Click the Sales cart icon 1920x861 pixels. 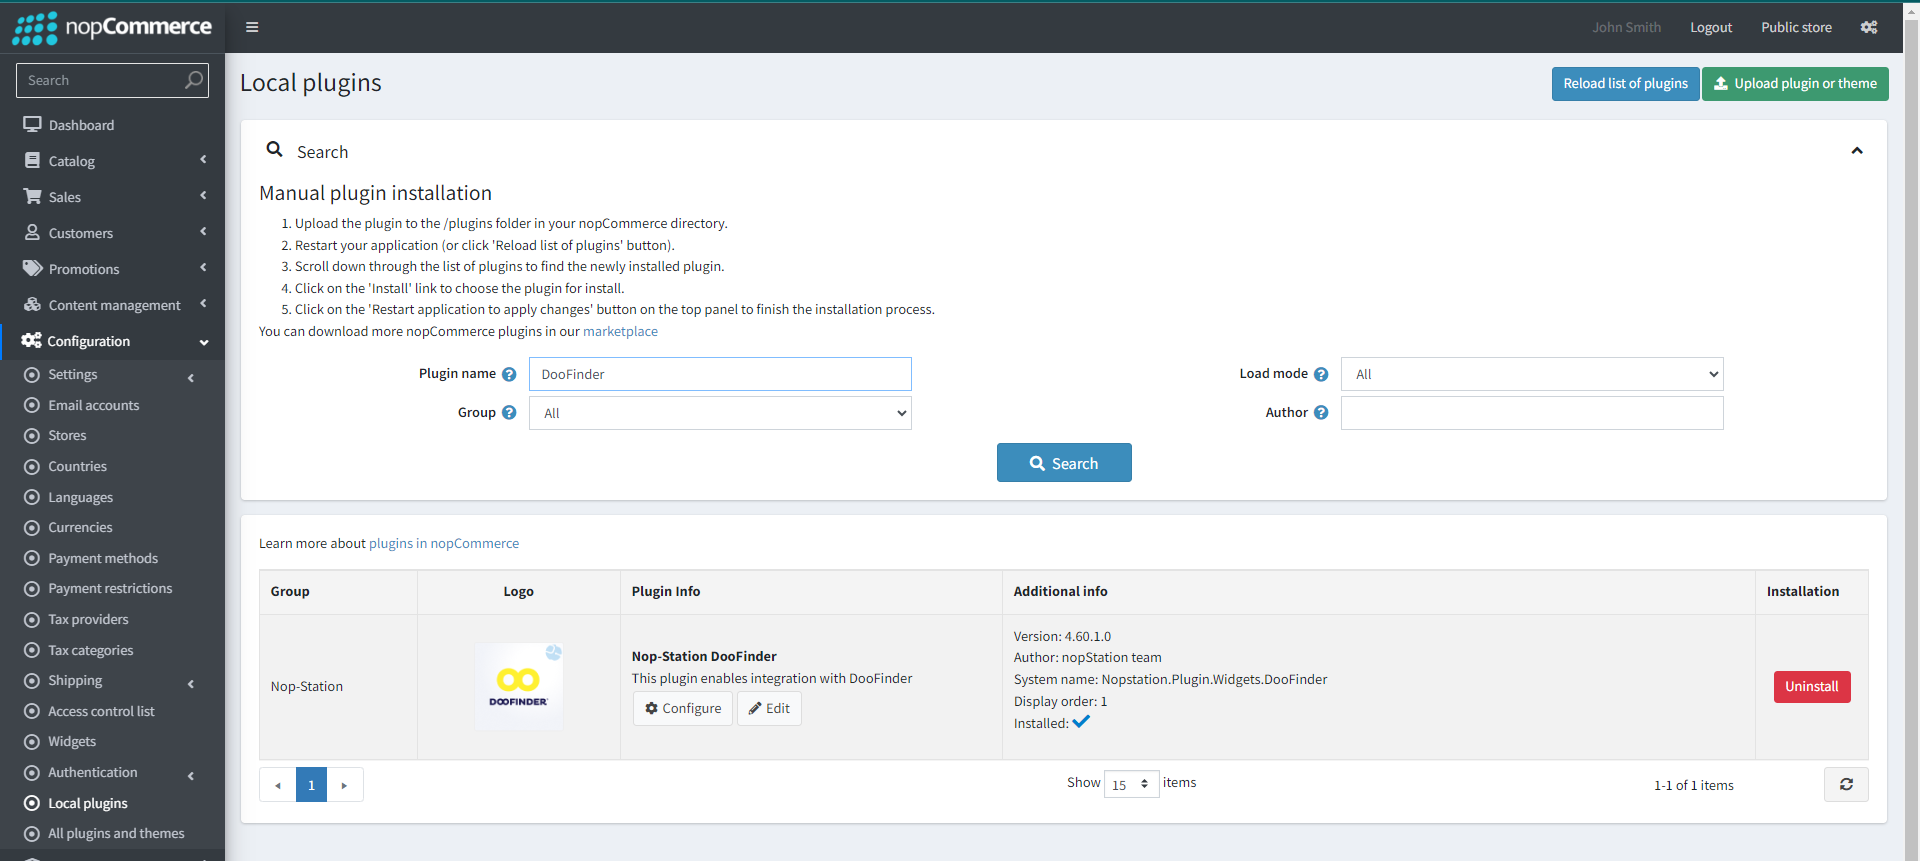[x=32, y=197]
